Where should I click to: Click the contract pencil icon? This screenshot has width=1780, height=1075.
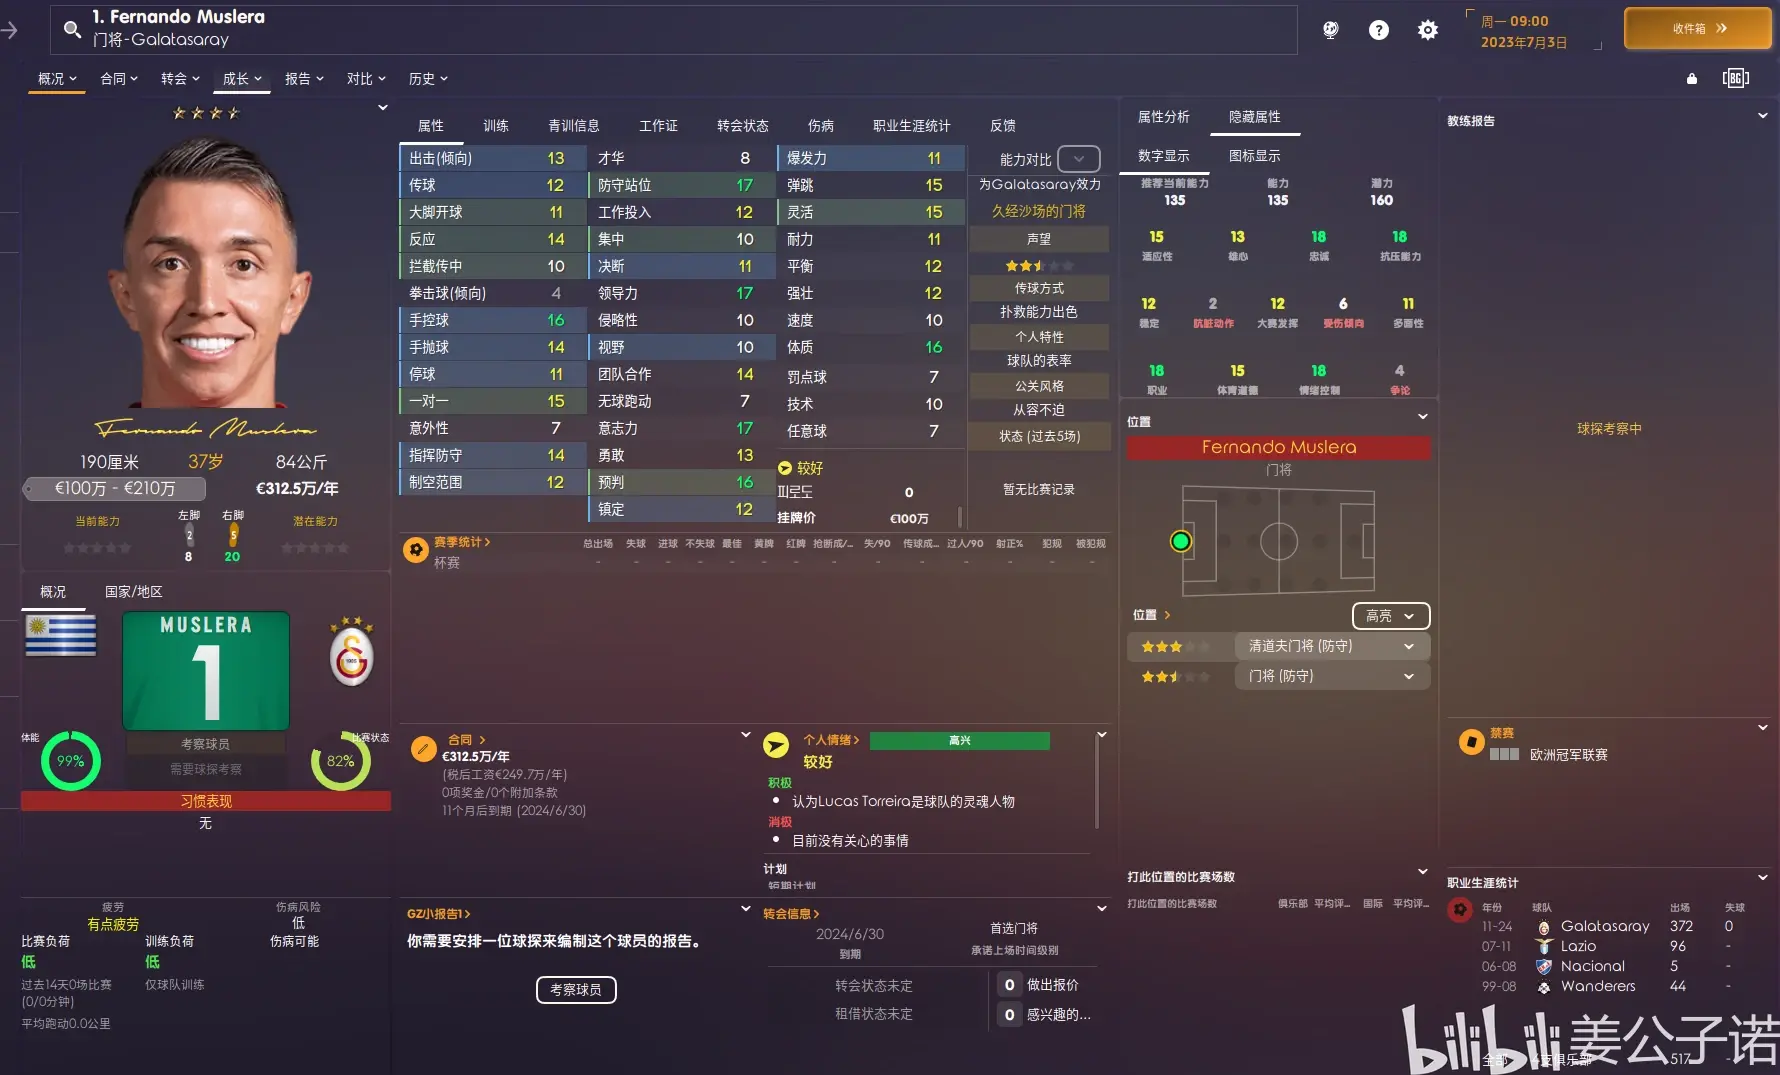point(424,748)
